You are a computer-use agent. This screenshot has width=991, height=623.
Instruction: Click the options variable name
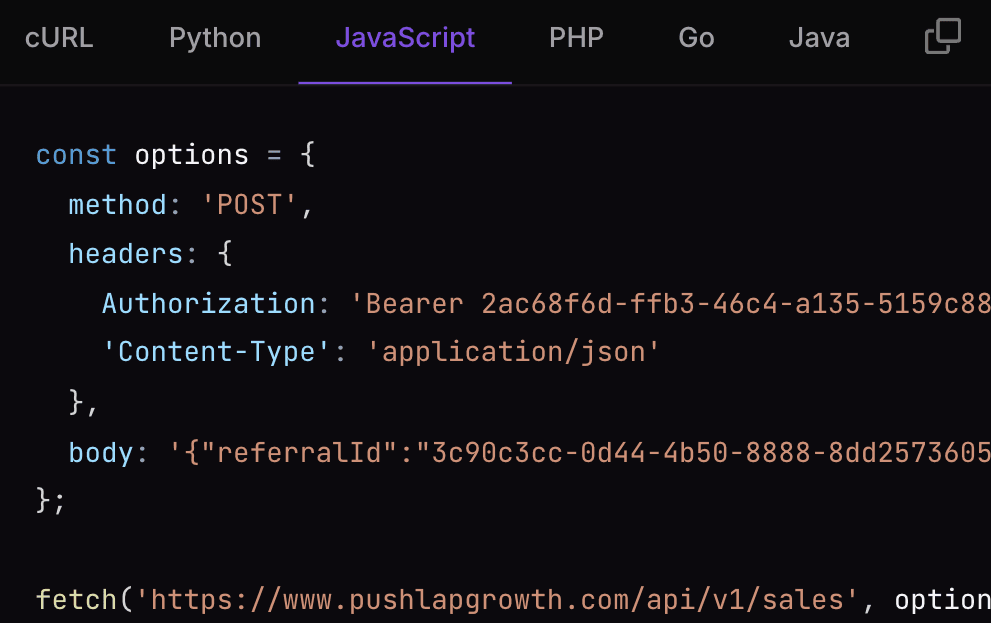tap(192, 154)
